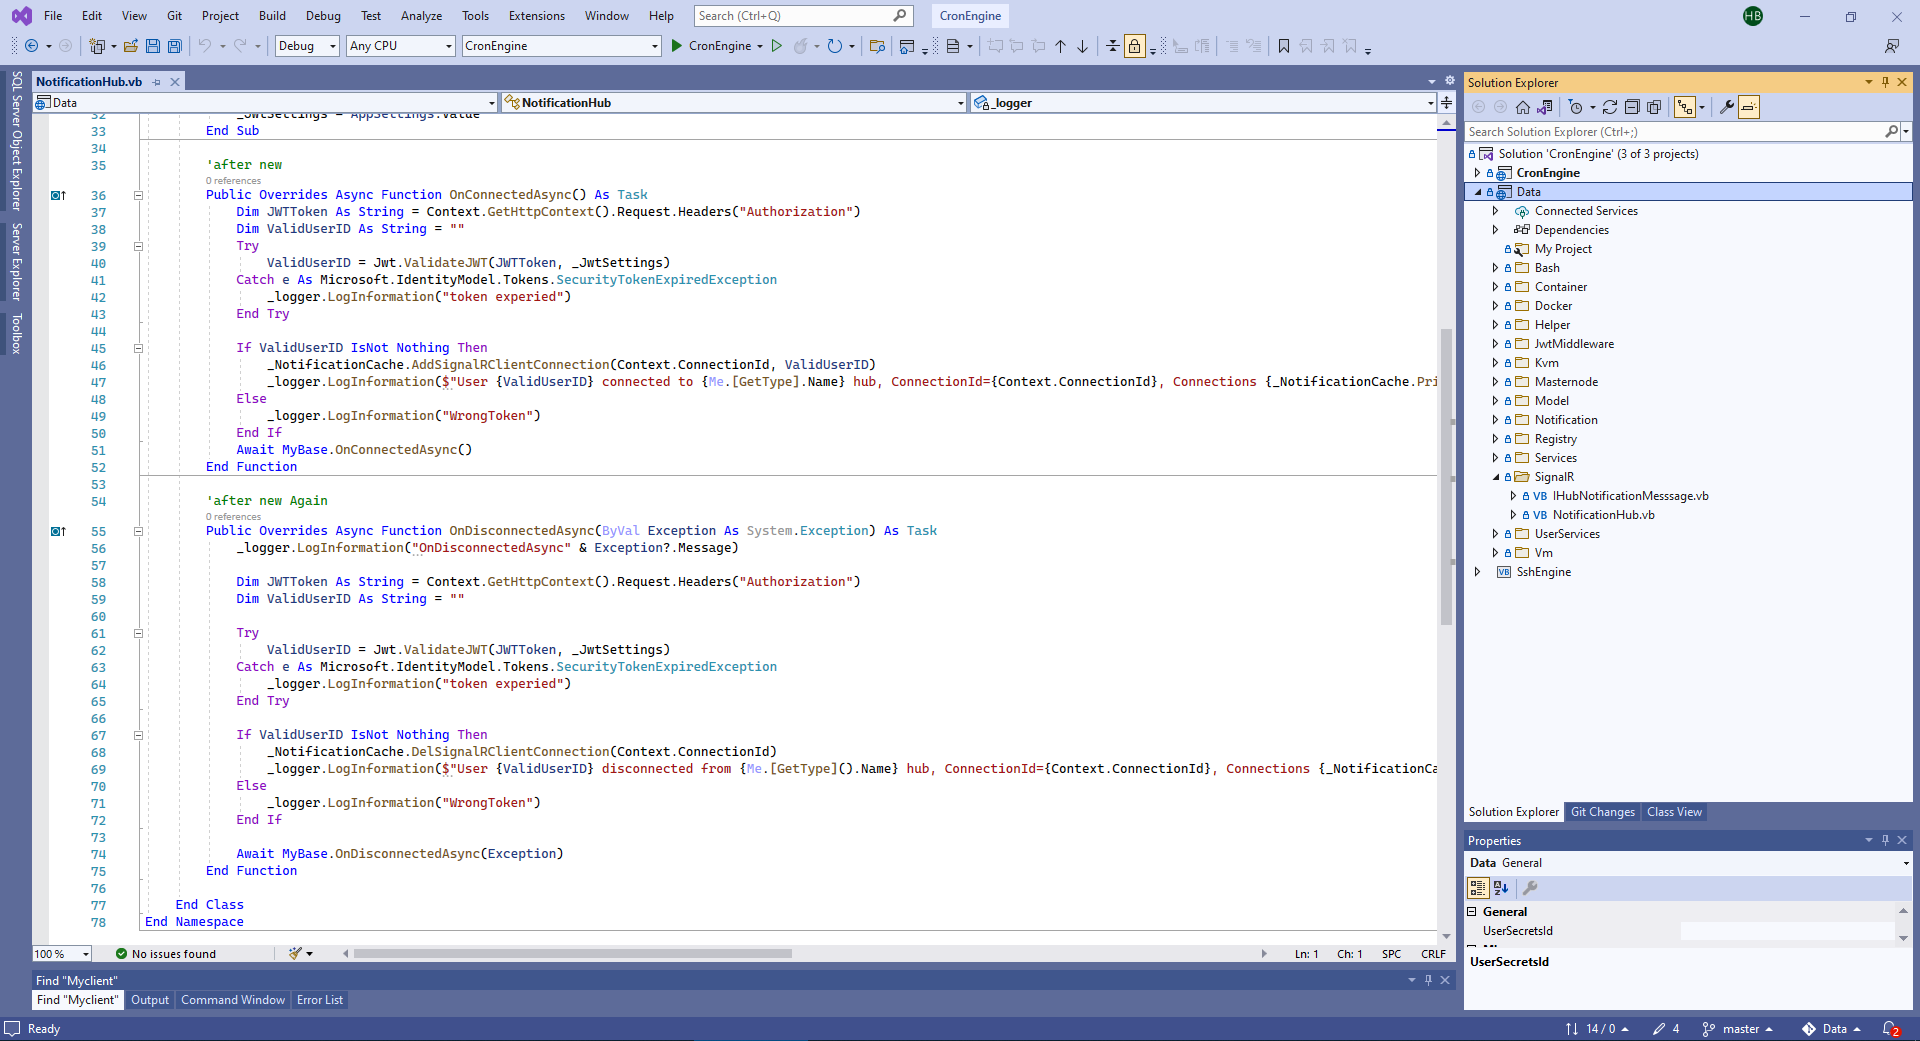Click the master branch button in status bar
This screenshot has width=1920, height=1041.
tap(1739, 1028)
